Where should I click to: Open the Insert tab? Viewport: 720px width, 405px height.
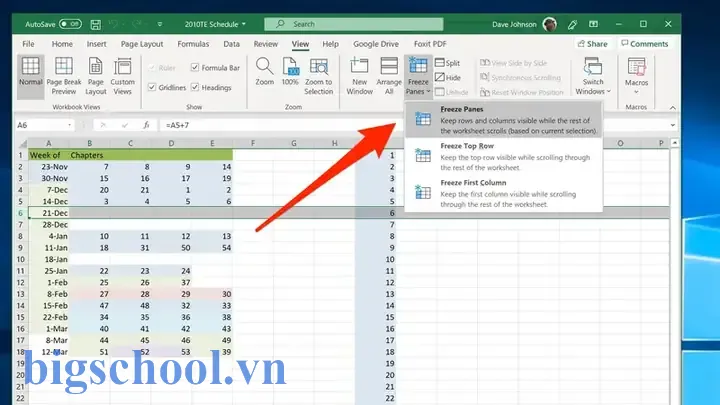point(96,44)
